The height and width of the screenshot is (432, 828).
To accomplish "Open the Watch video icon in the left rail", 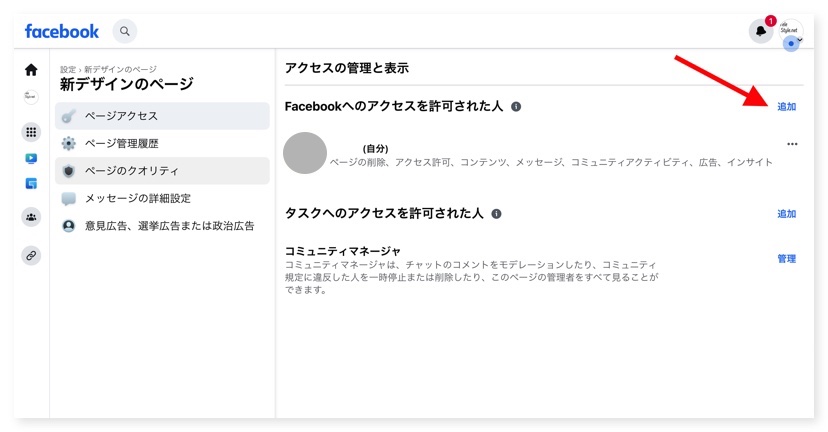I will tap(31, 158).
